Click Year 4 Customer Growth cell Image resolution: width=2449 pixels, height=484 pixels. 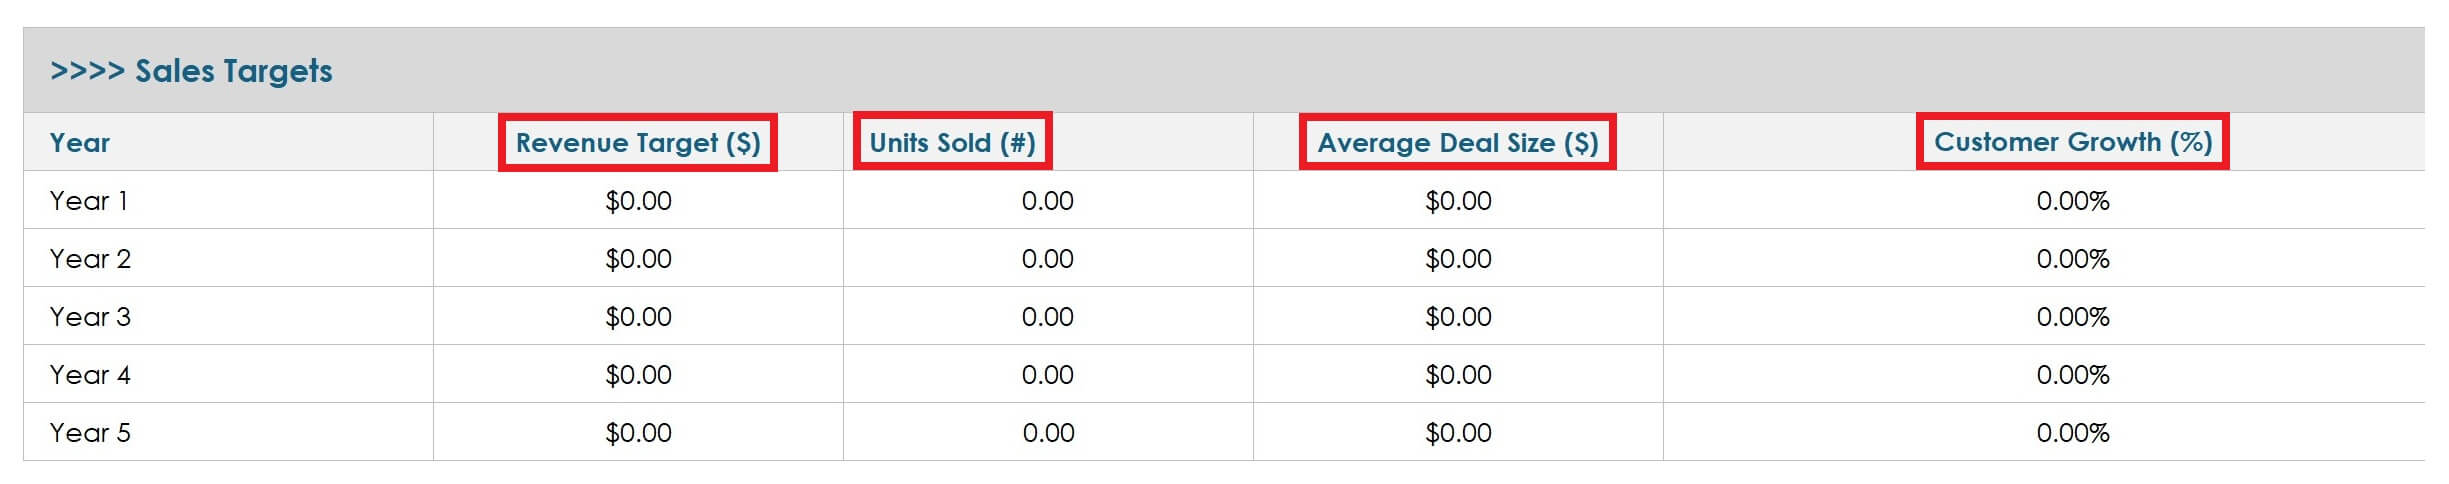click(2072, 375)
